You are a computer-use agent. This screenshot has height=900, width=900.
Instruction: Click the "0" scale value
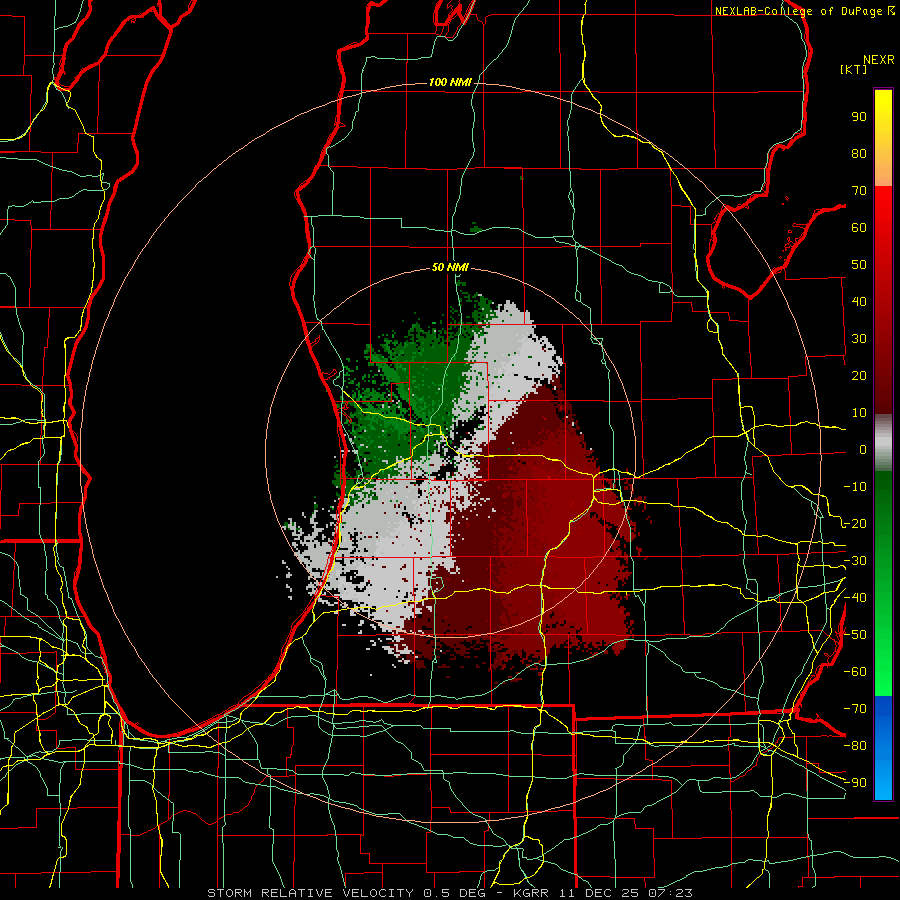tap(863, 450)
